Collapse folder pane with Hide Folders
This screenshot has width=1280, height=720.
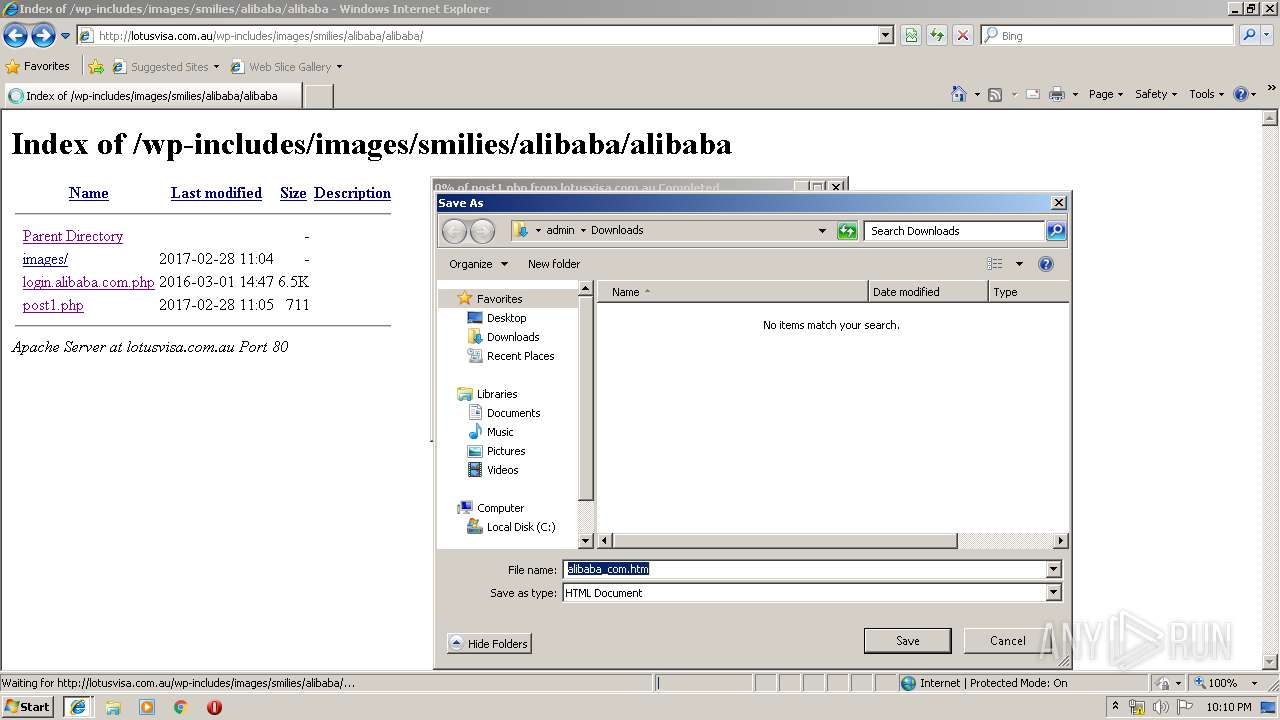tap(489, 644)
